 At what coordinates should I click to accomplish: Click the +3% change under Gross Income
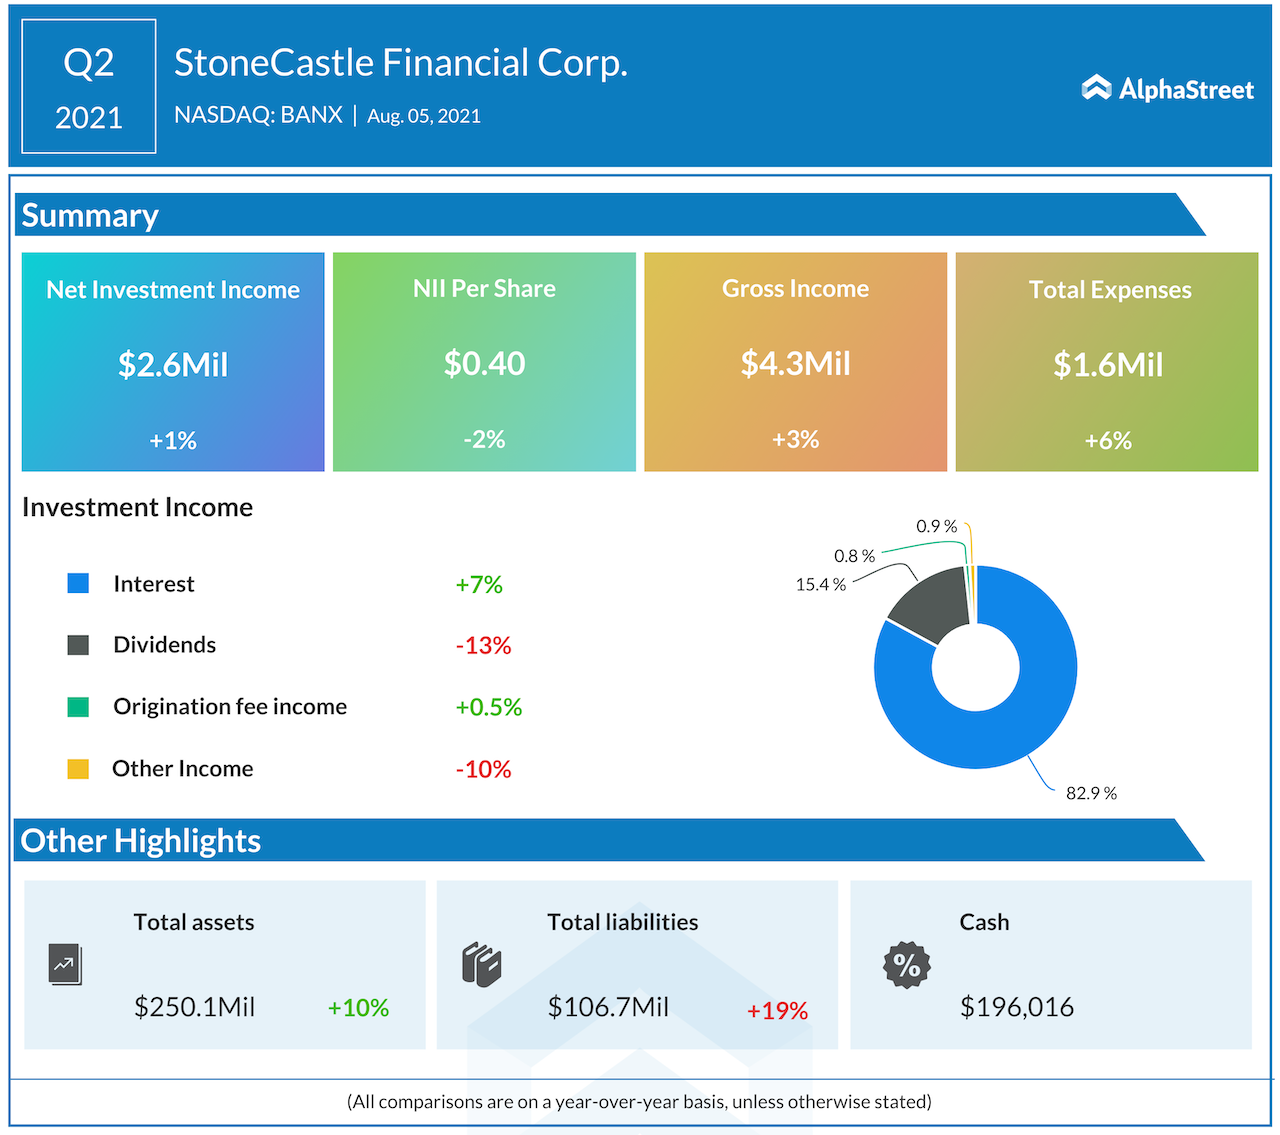coord(795,439)
